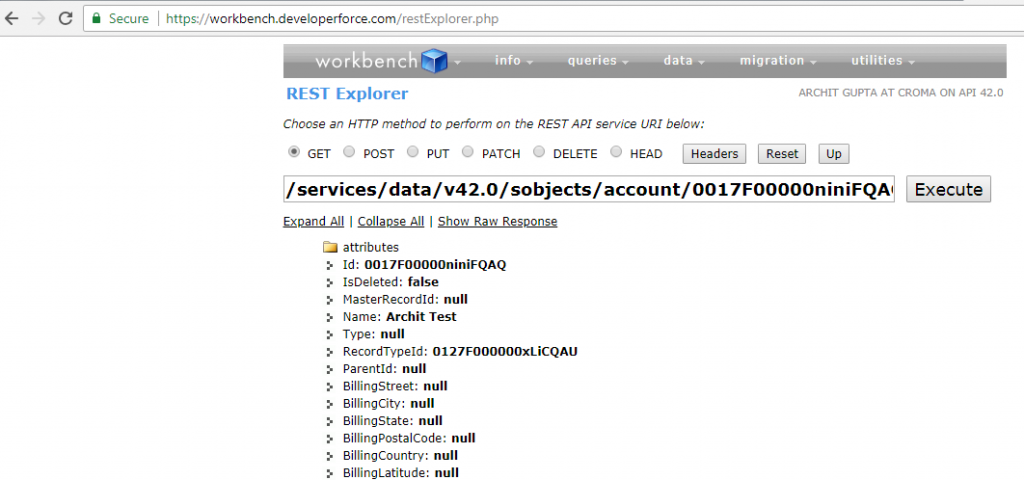Open the migration dropdown menu

(x=777, y=61)
